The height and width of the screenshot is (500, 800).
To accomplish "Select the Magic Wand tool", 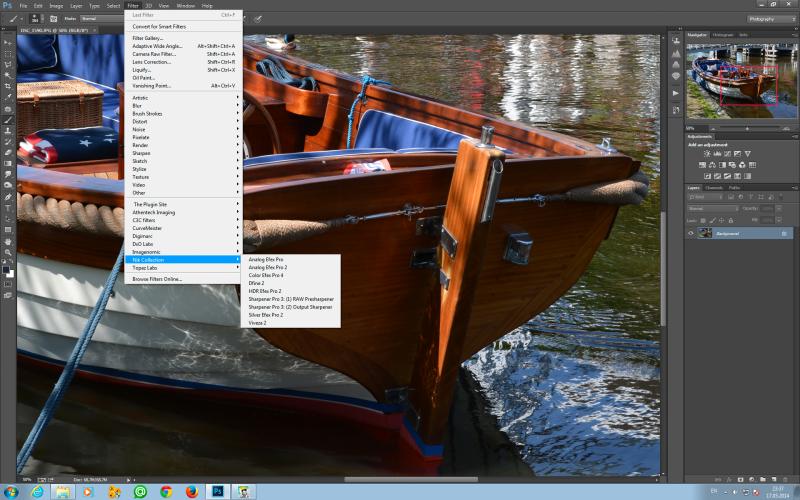I will point(8,76).
